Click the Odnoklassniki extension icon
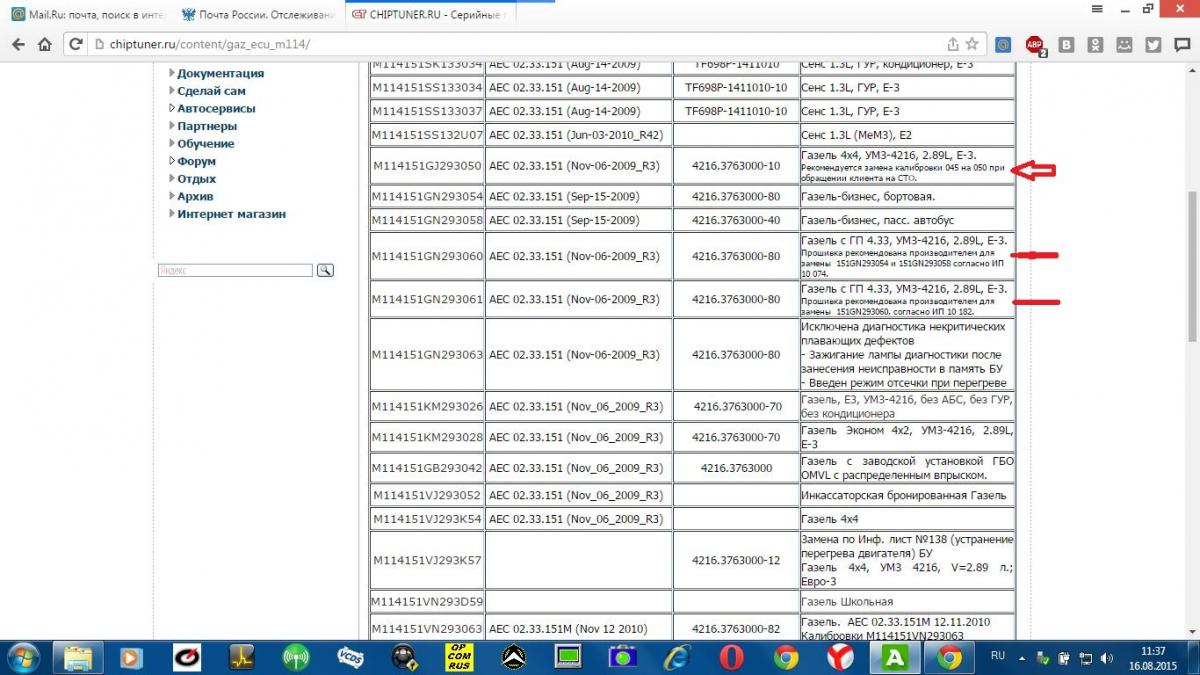This screenshot has width=1200, height=675. (1096, 45)
